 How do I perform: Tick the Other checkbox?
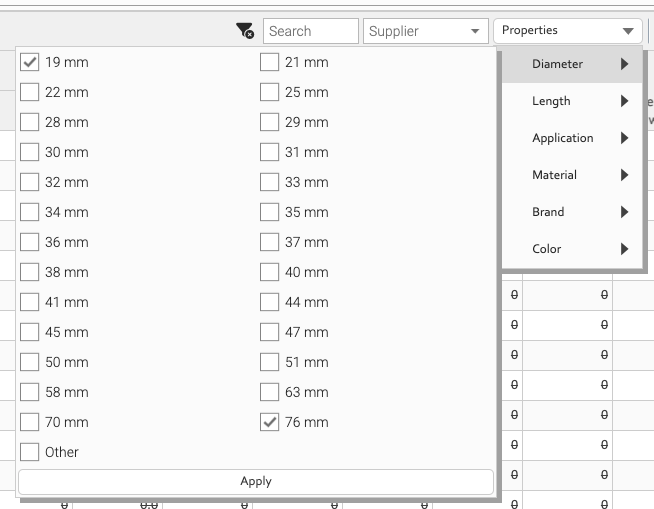[30, 452]
